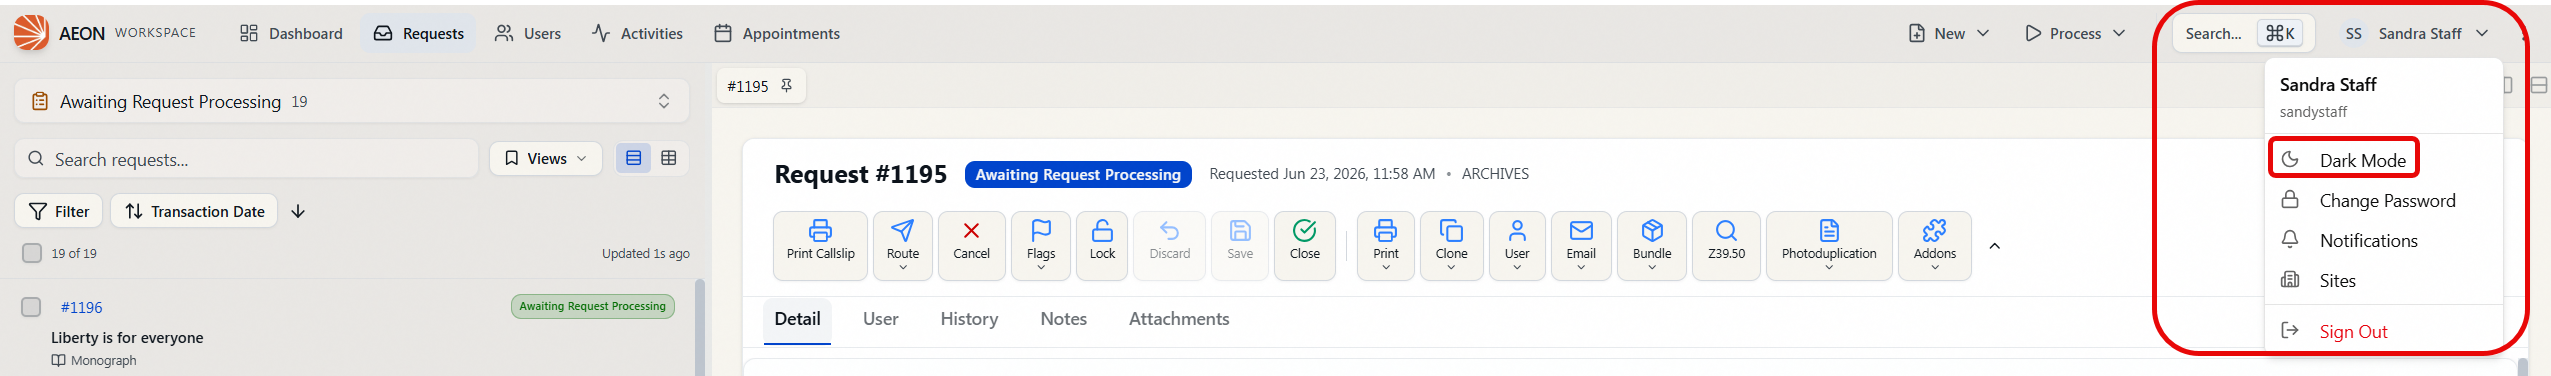Open the Bundle dropdown
Screen dimensions: 2551x376
(1652, 246)
